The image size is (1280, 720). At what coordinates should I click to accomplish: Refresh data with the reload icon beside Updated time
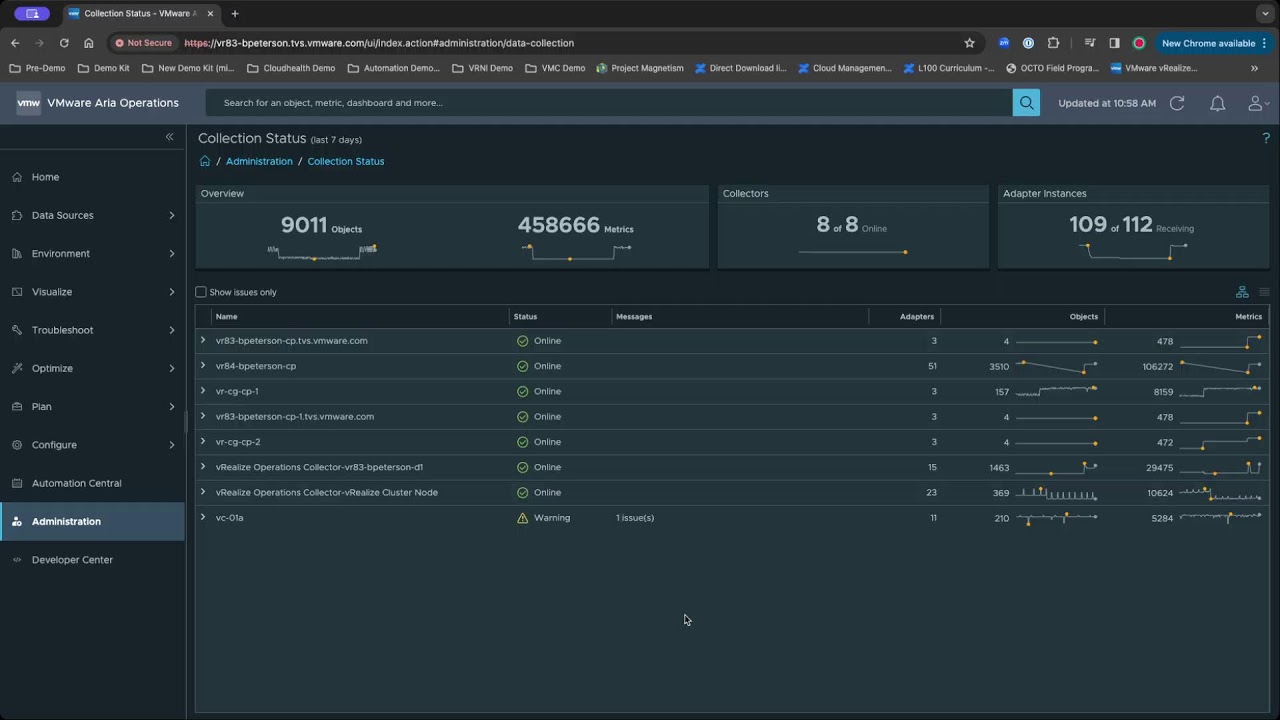click(1177, 103)
